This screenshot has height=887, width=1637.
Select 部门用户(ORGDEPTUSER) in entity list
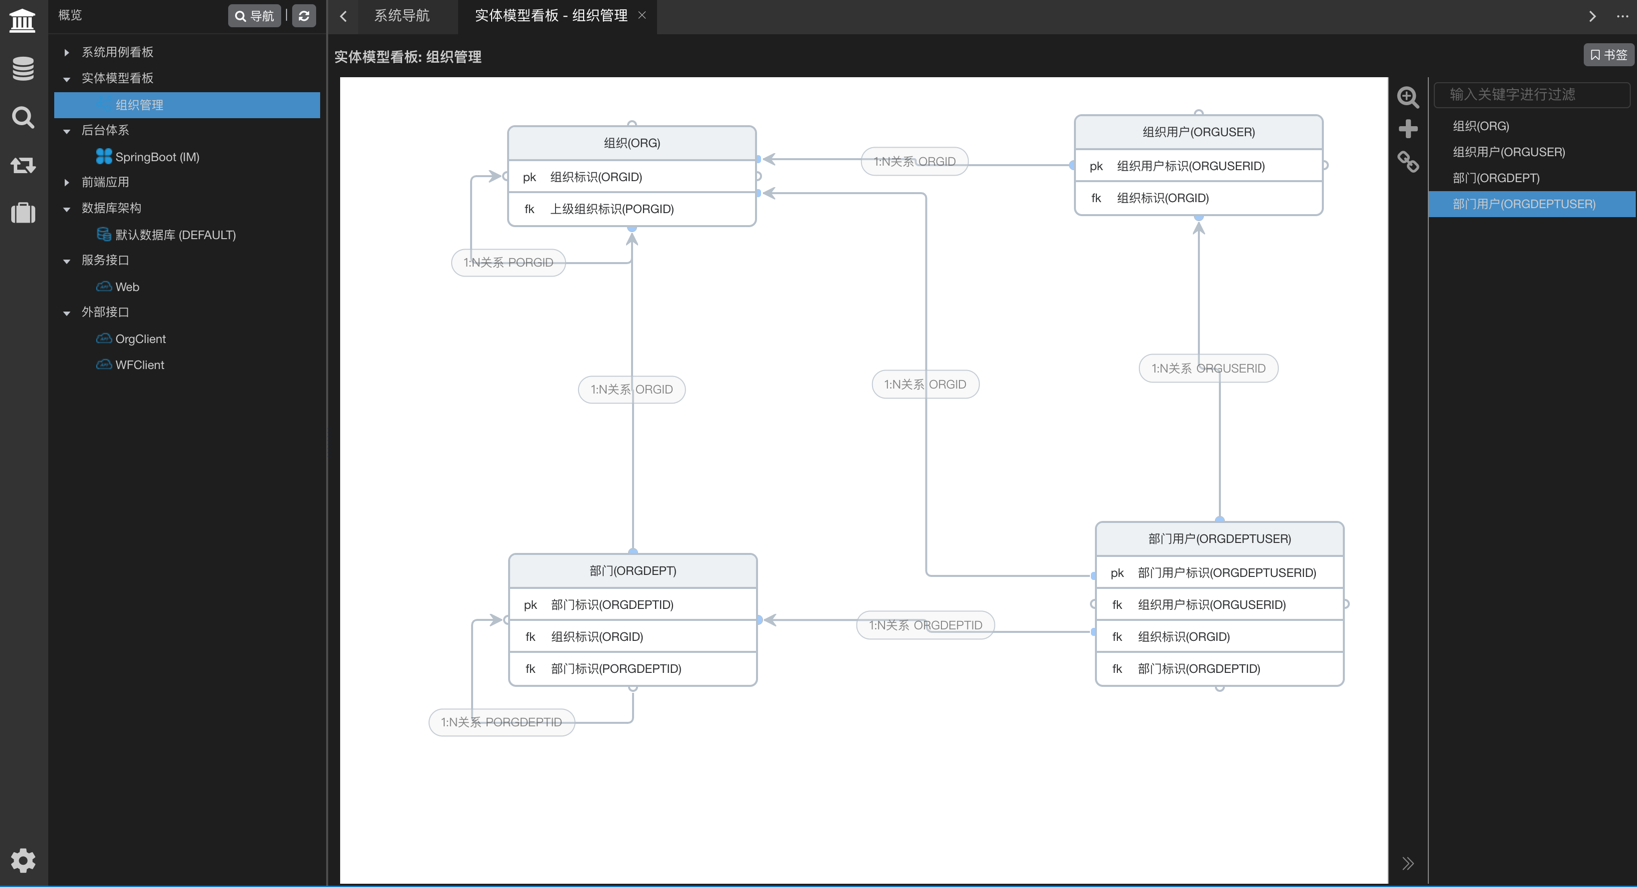coord(1532,204)
